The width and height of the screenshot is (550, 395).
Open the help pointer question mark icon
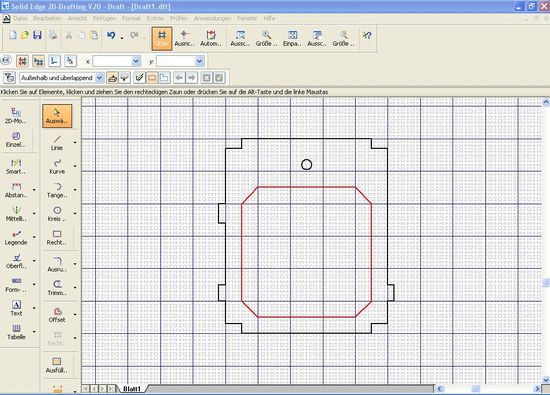click(x=367, y=35)
